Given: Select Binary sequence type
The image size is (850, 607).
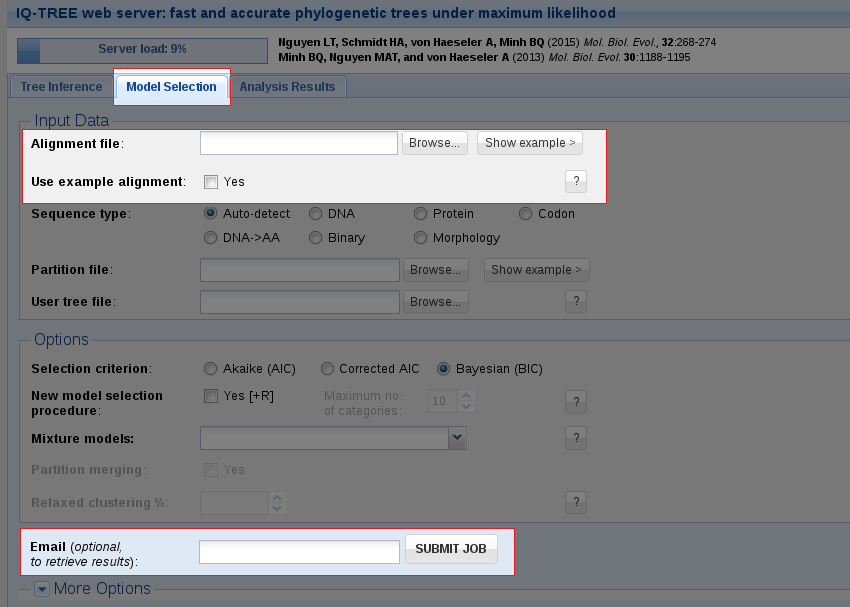Looking at the screenshot, I should tap(315, 237).
